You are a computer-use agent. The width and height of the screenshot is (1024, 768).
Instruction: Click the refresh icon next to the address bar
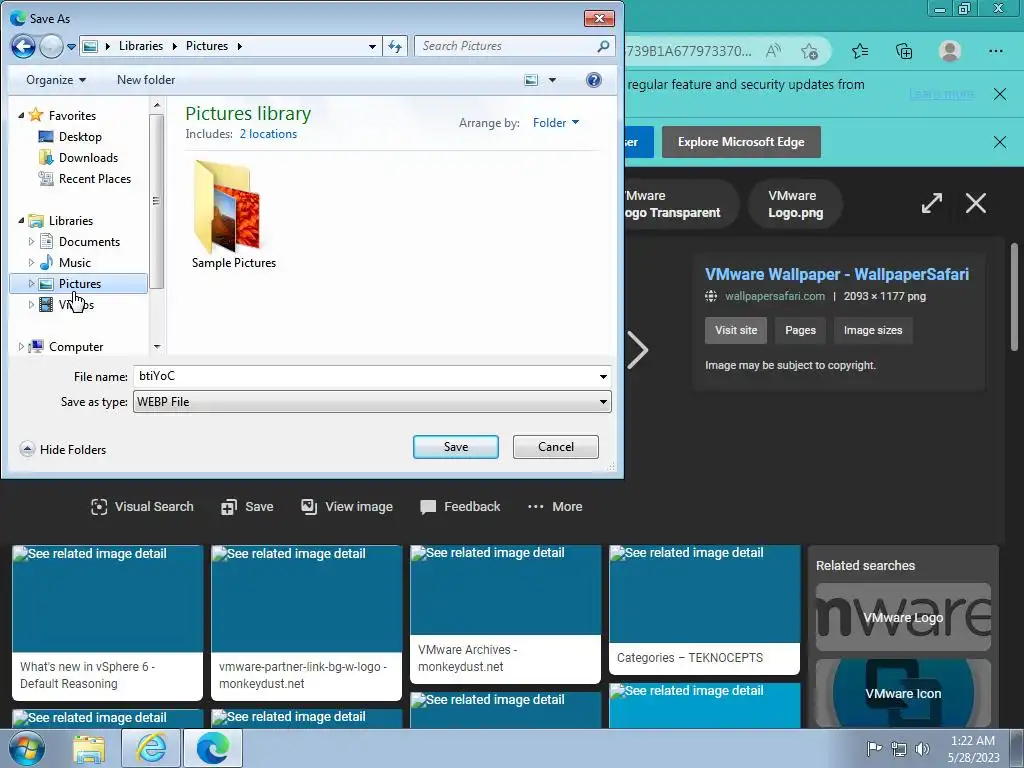(x=395, y=46)
